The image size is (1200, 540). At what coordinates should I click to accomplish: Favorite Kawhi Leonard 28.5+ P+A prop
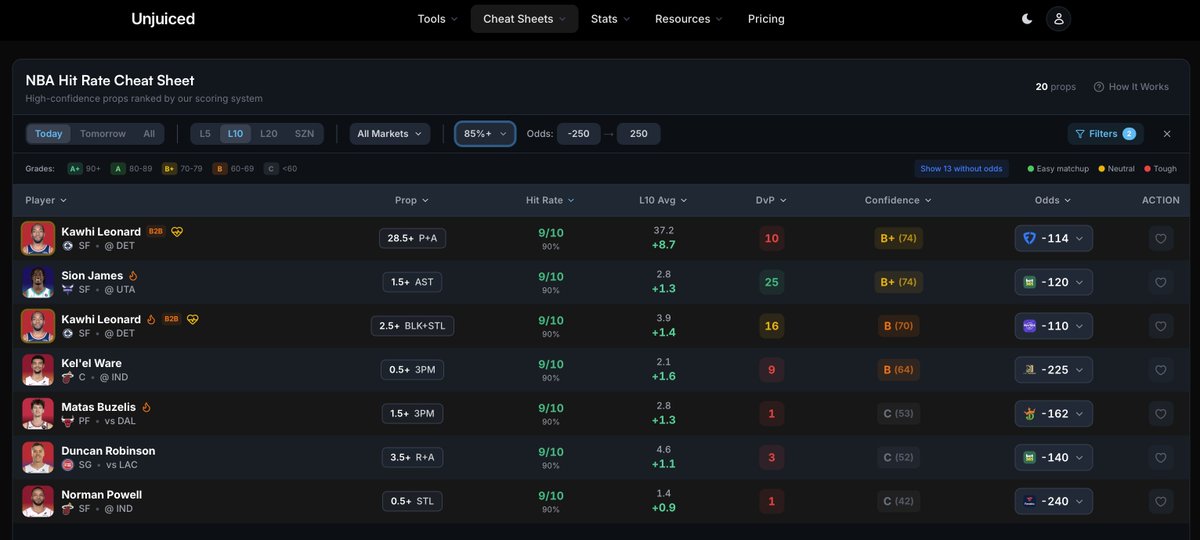click(x=1160, y=239)
